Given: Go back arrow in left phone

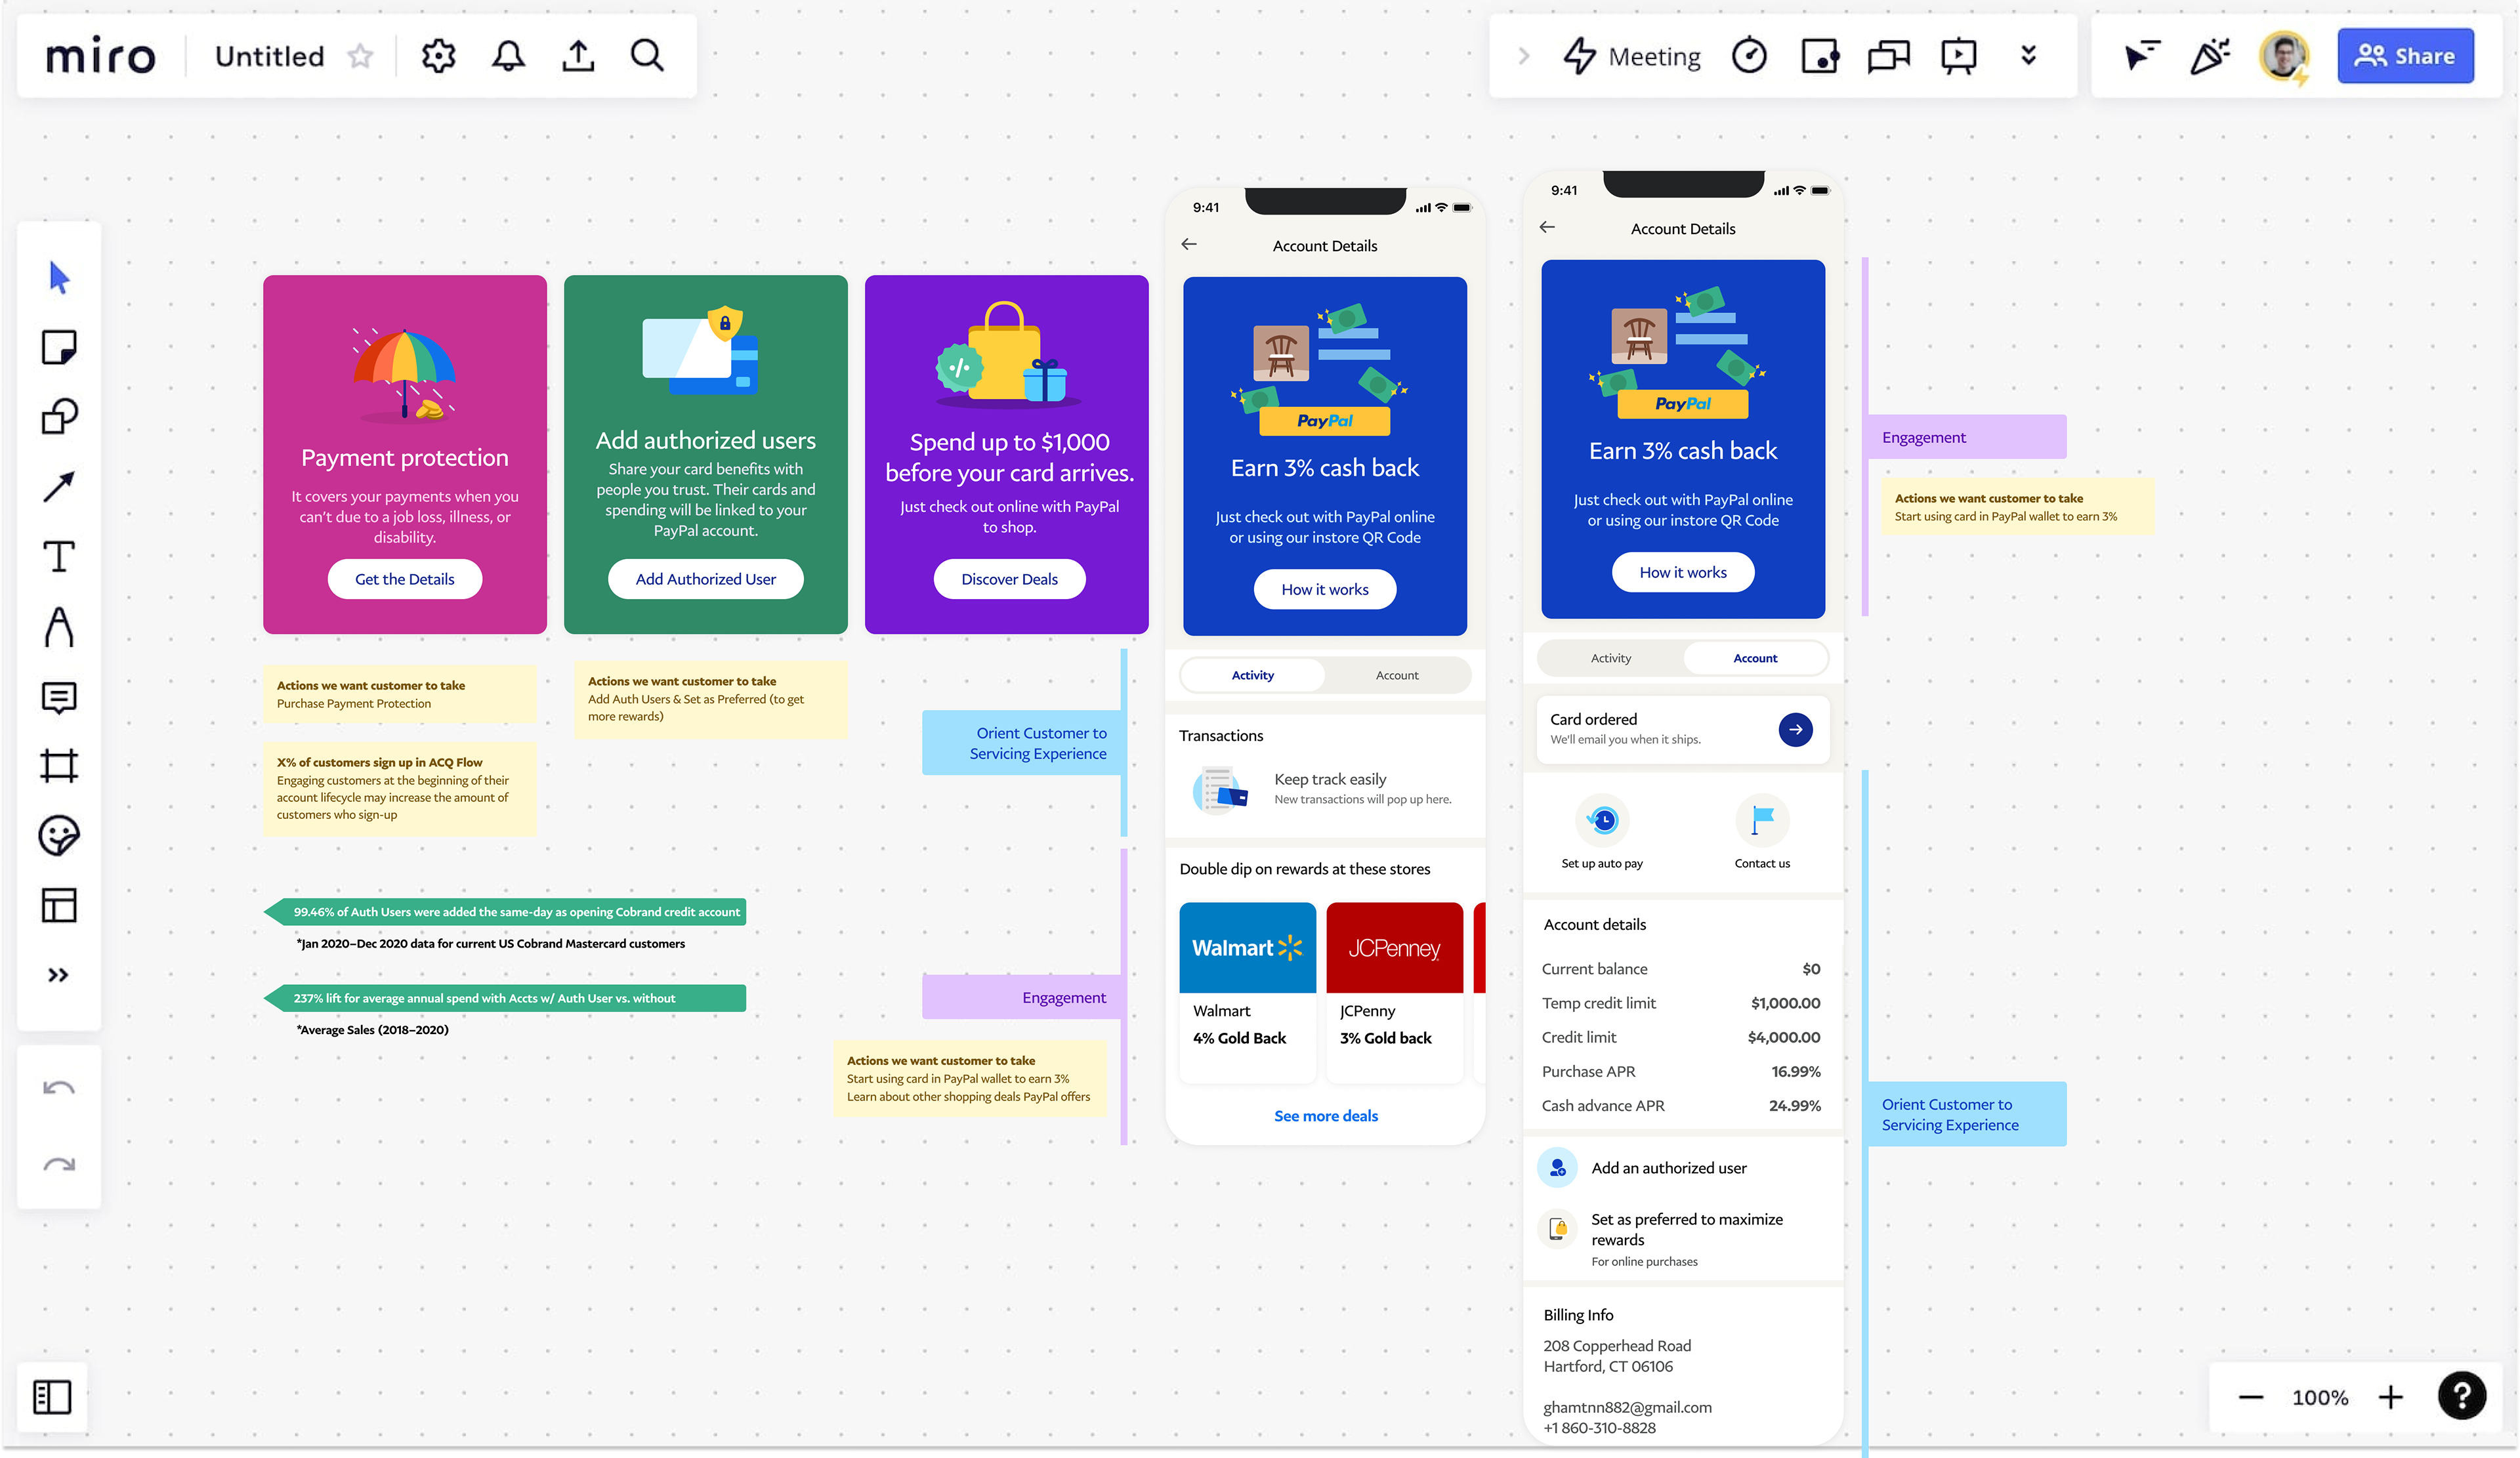Looking at the screenshot, I should tap(1189, 244).
